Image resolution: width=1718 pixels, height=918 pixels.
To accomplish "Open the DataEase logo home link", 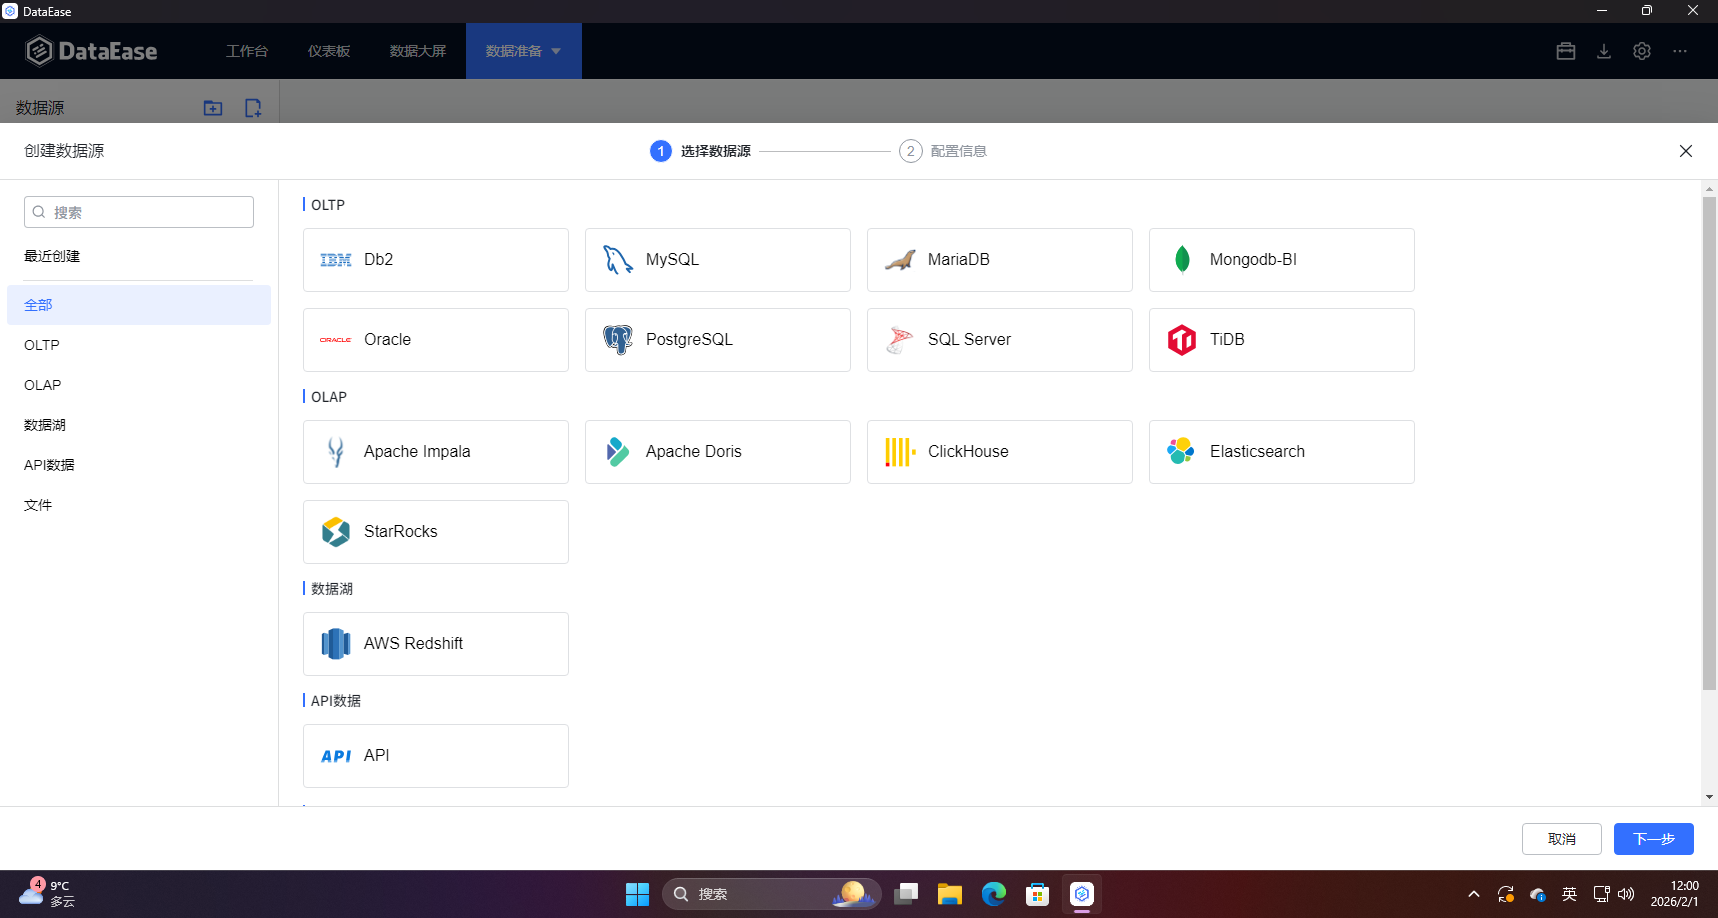I will (91, 51).
